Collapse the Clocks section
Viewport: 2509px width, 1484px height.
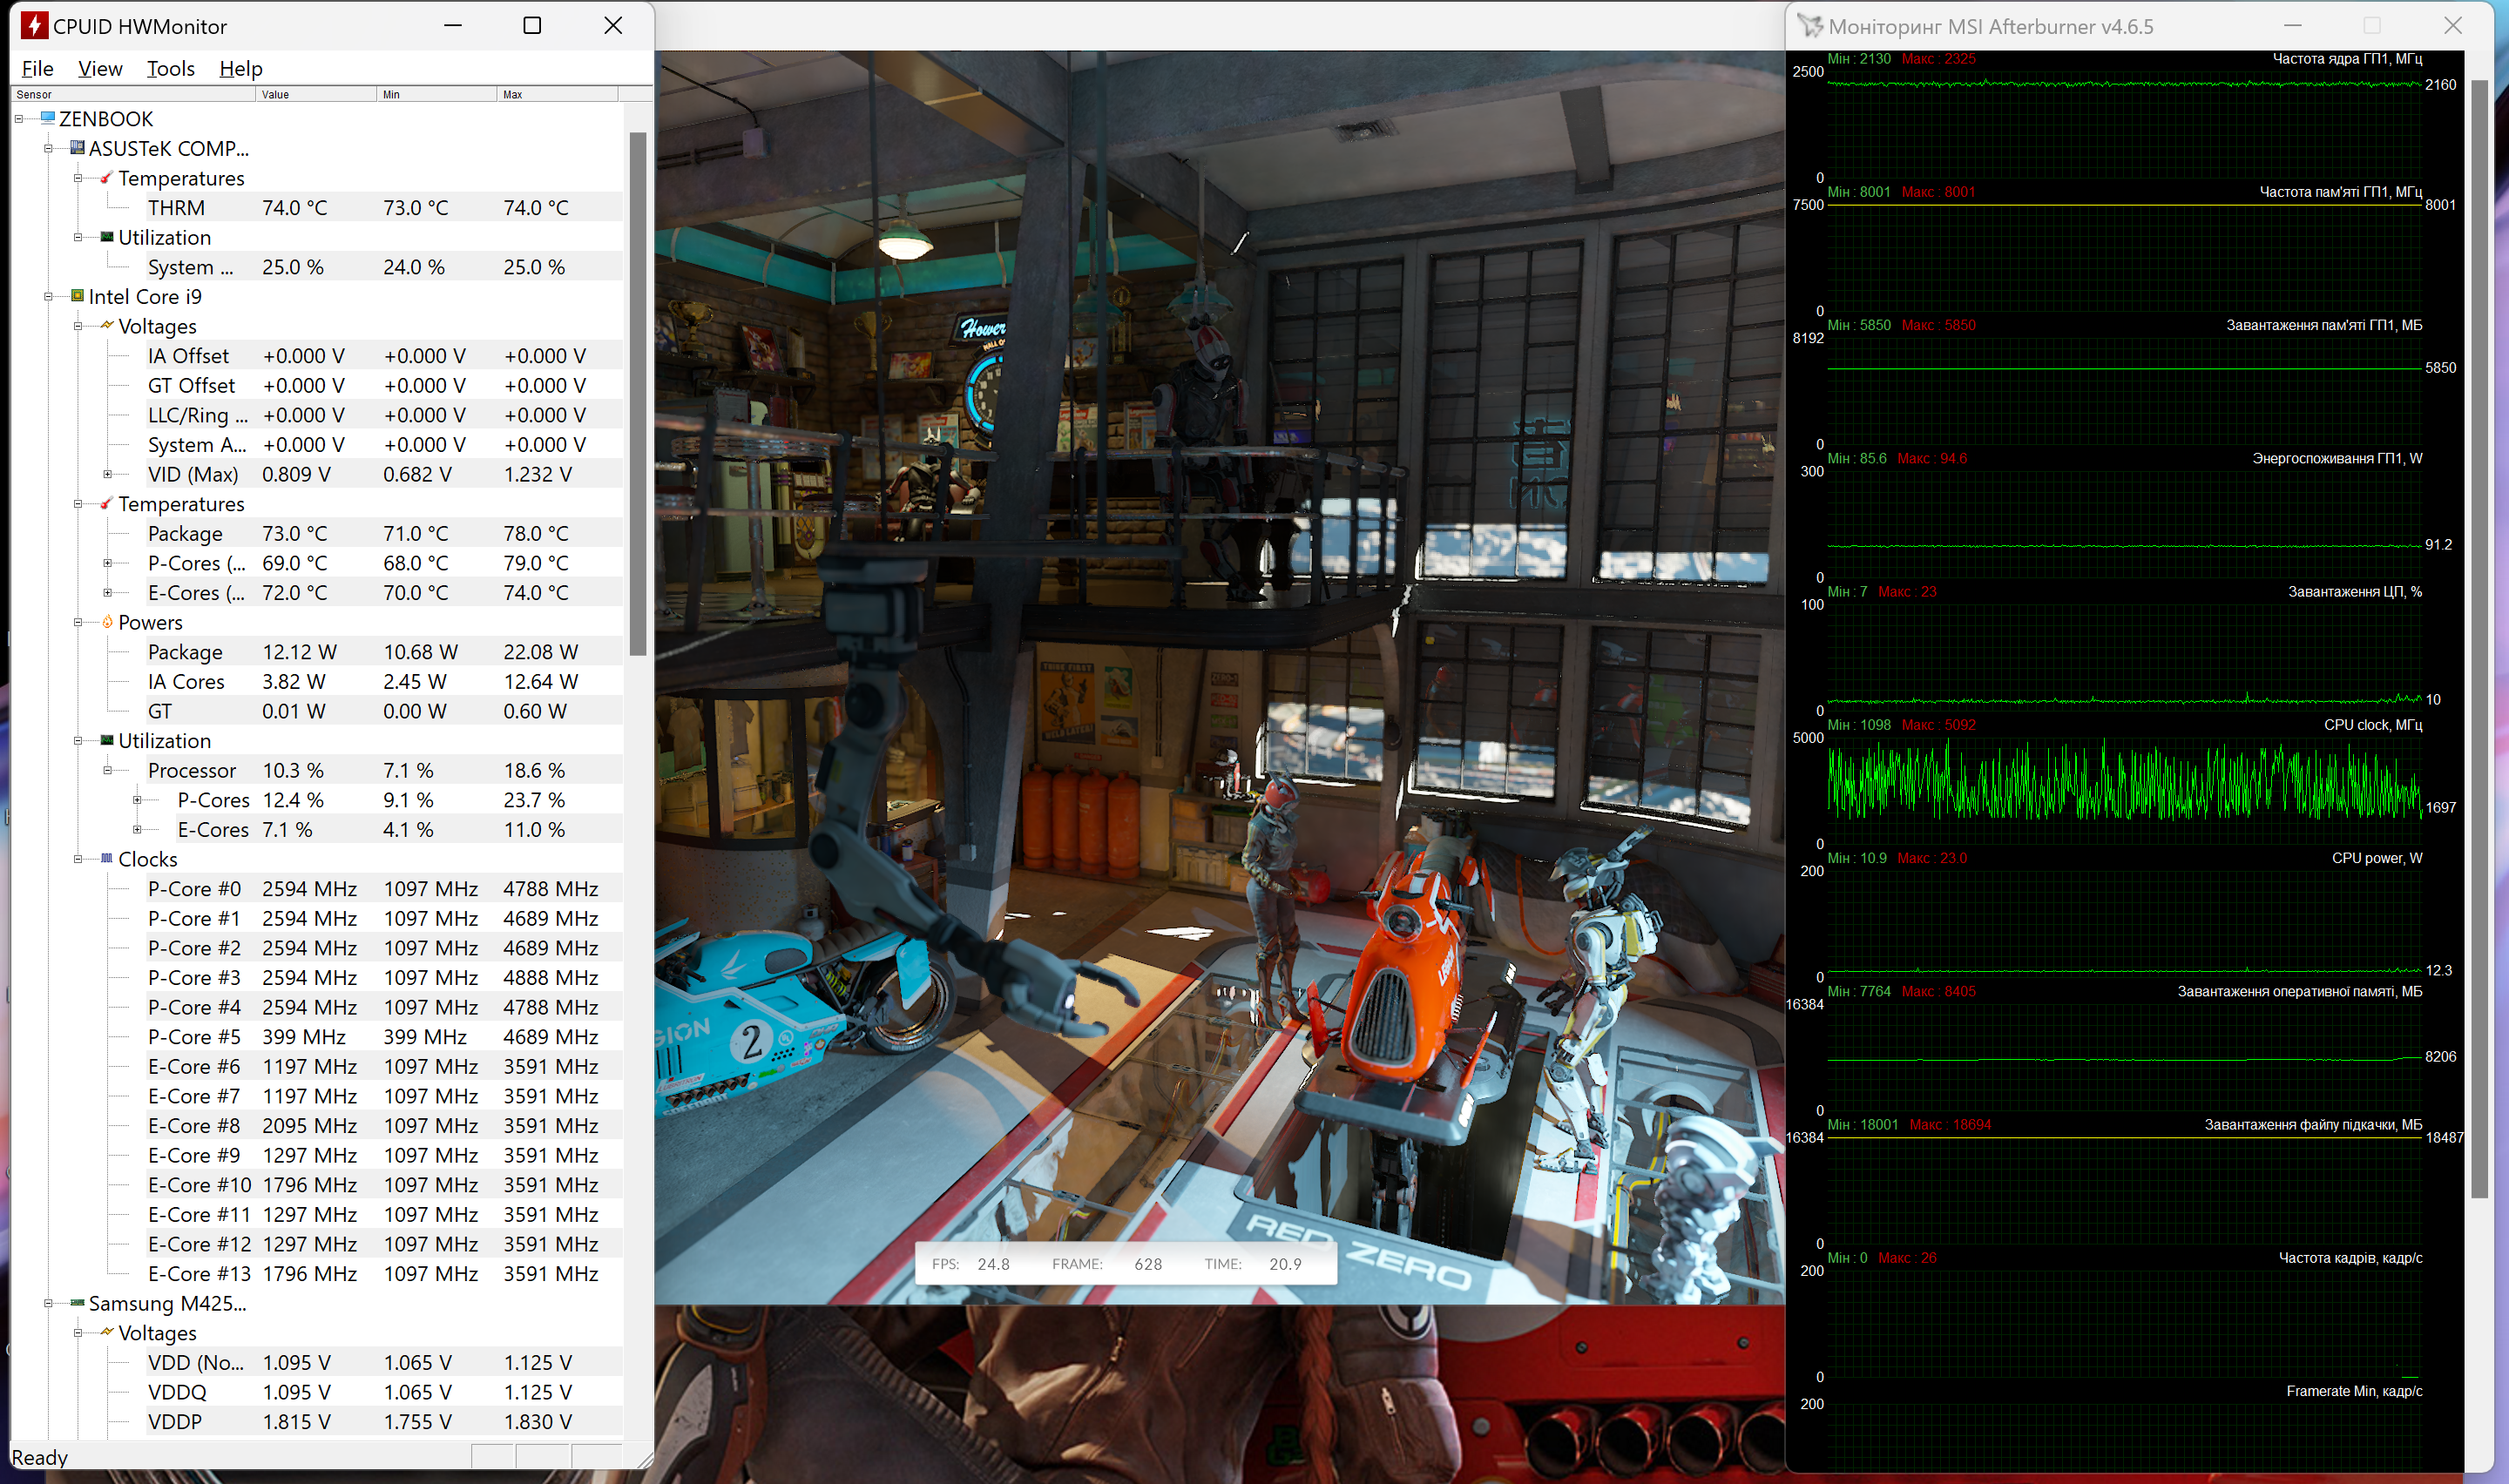(78, 859)
